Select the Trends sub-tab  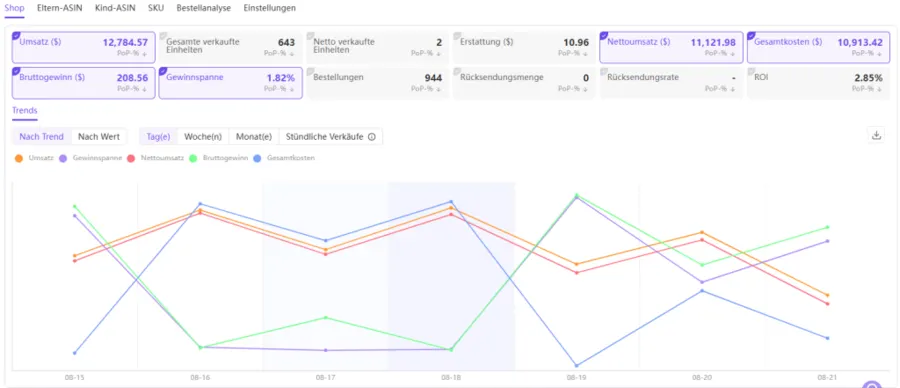(x=25, y=111)
